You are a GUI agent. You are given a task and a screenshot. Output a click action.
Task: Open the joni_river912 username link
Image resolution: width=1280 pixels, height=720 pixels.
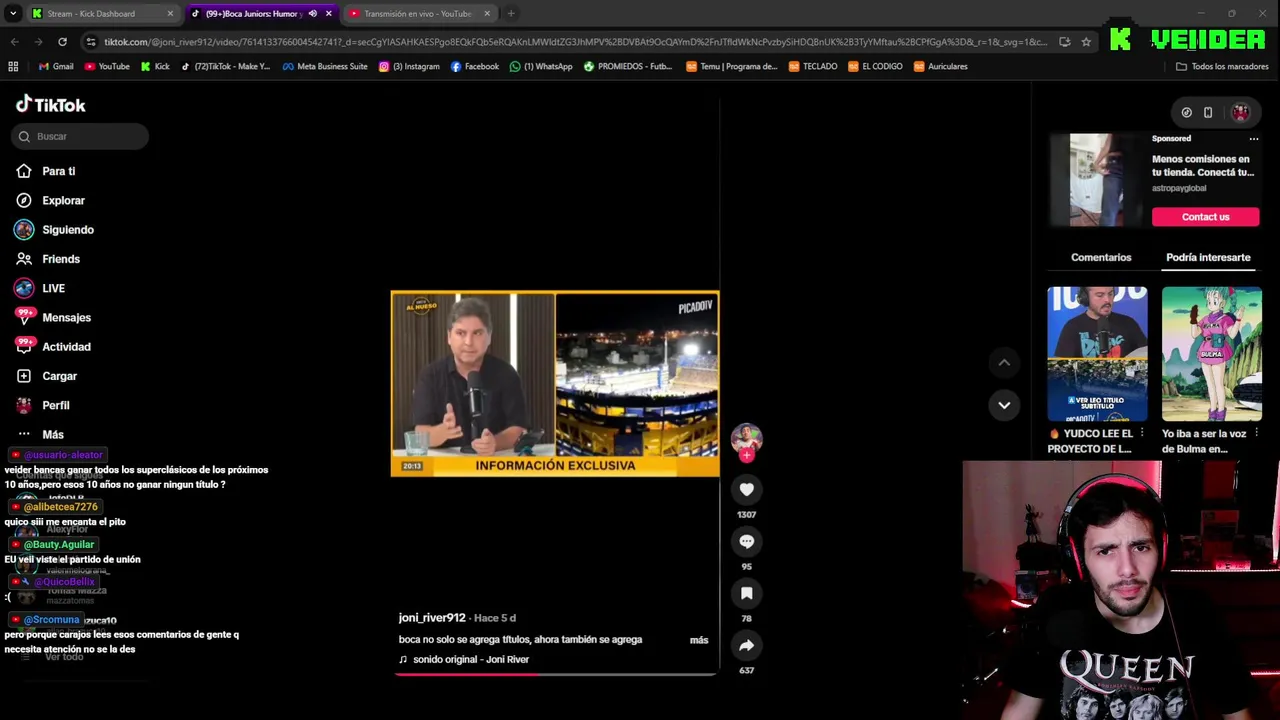pos(432,618)
